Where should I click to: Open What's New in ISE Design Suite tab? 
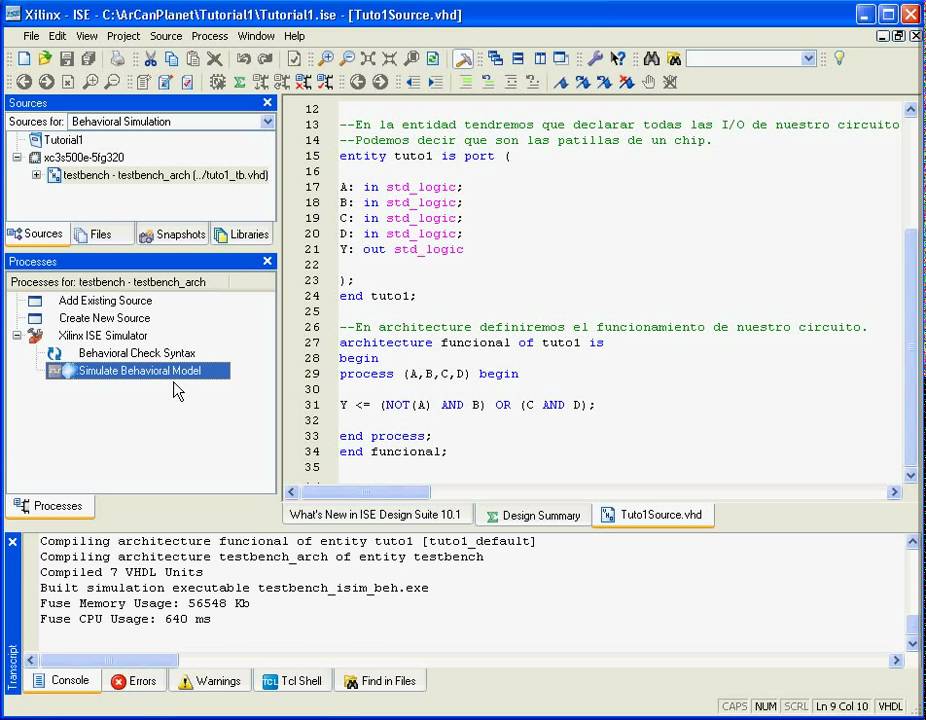[377, 514]
